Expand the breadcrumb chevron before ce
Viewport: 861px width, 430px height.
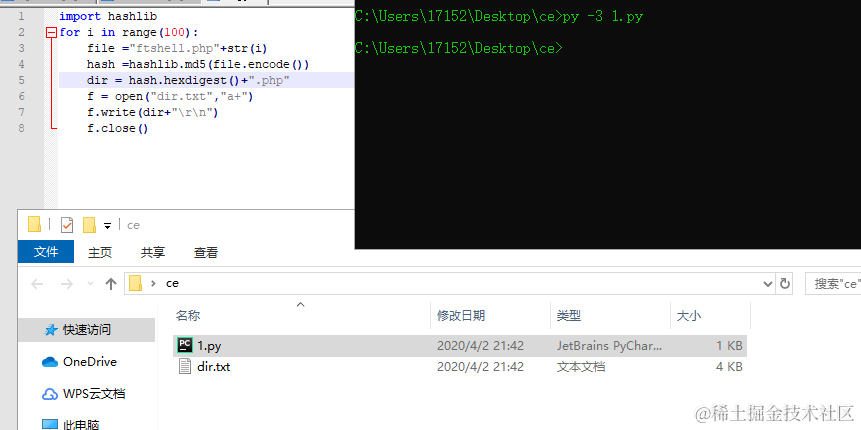[x=153, y=284]
